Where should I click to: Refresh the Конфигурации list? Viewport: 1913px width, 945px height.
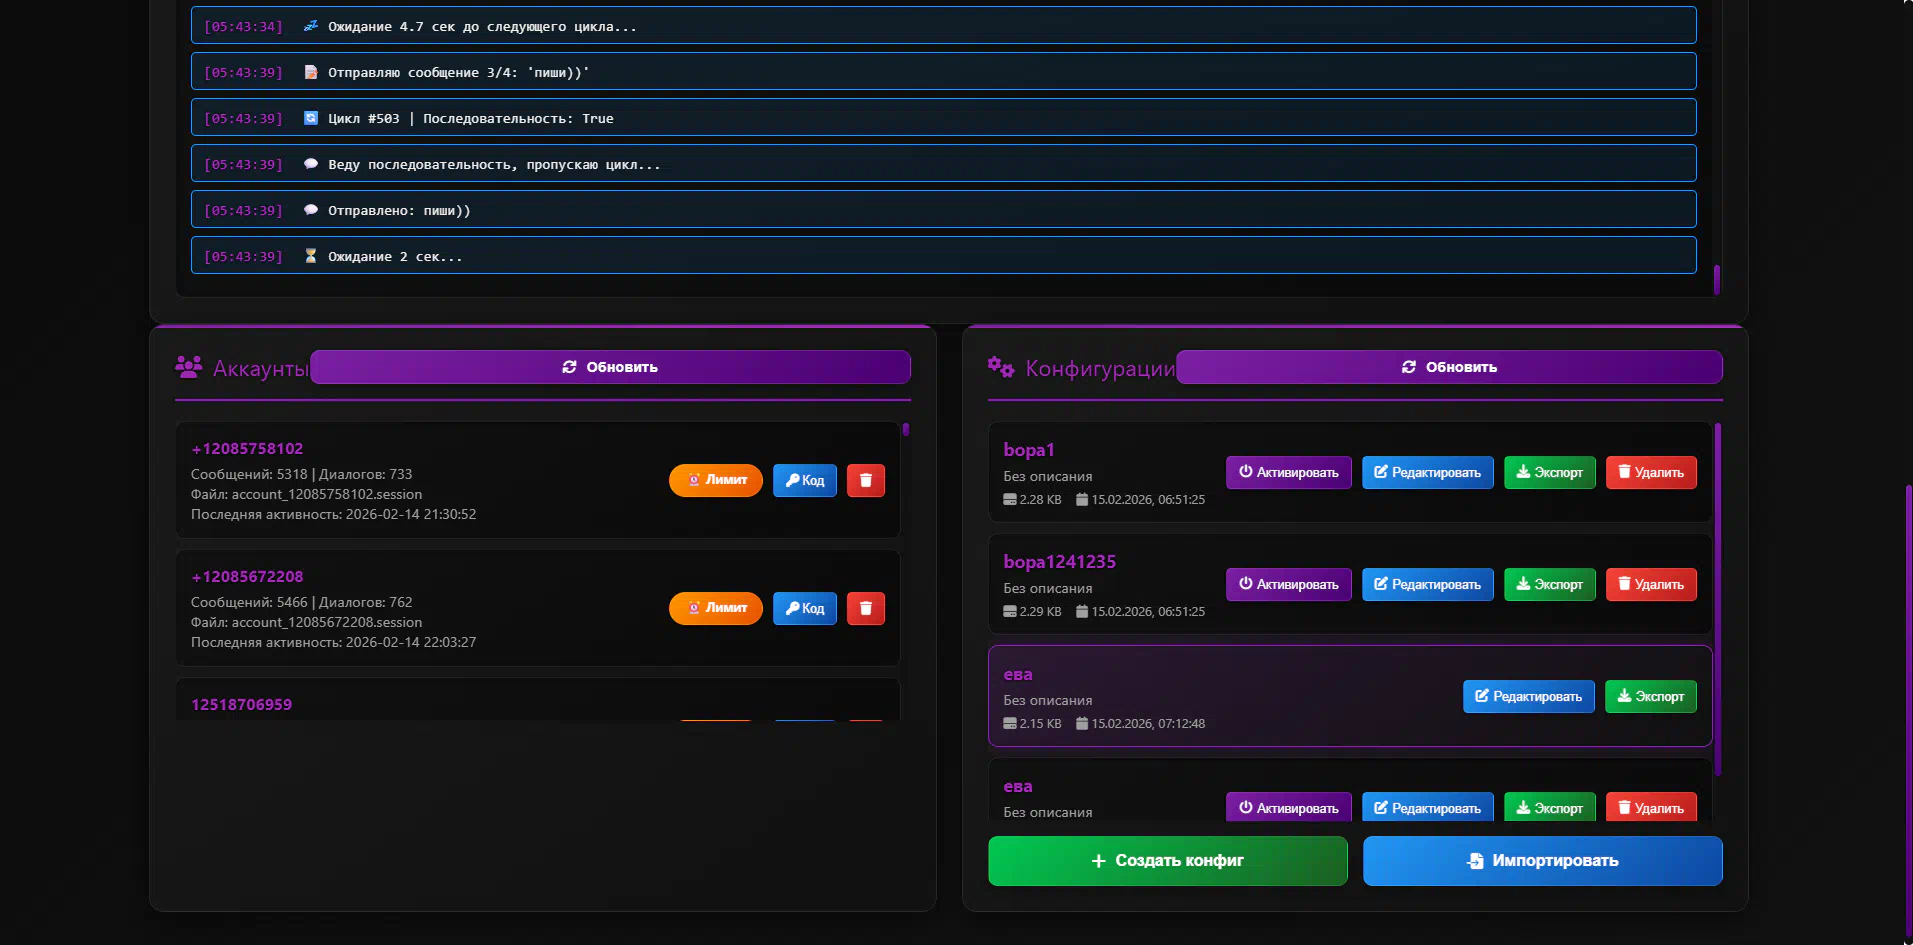[x=1448, y=367]
